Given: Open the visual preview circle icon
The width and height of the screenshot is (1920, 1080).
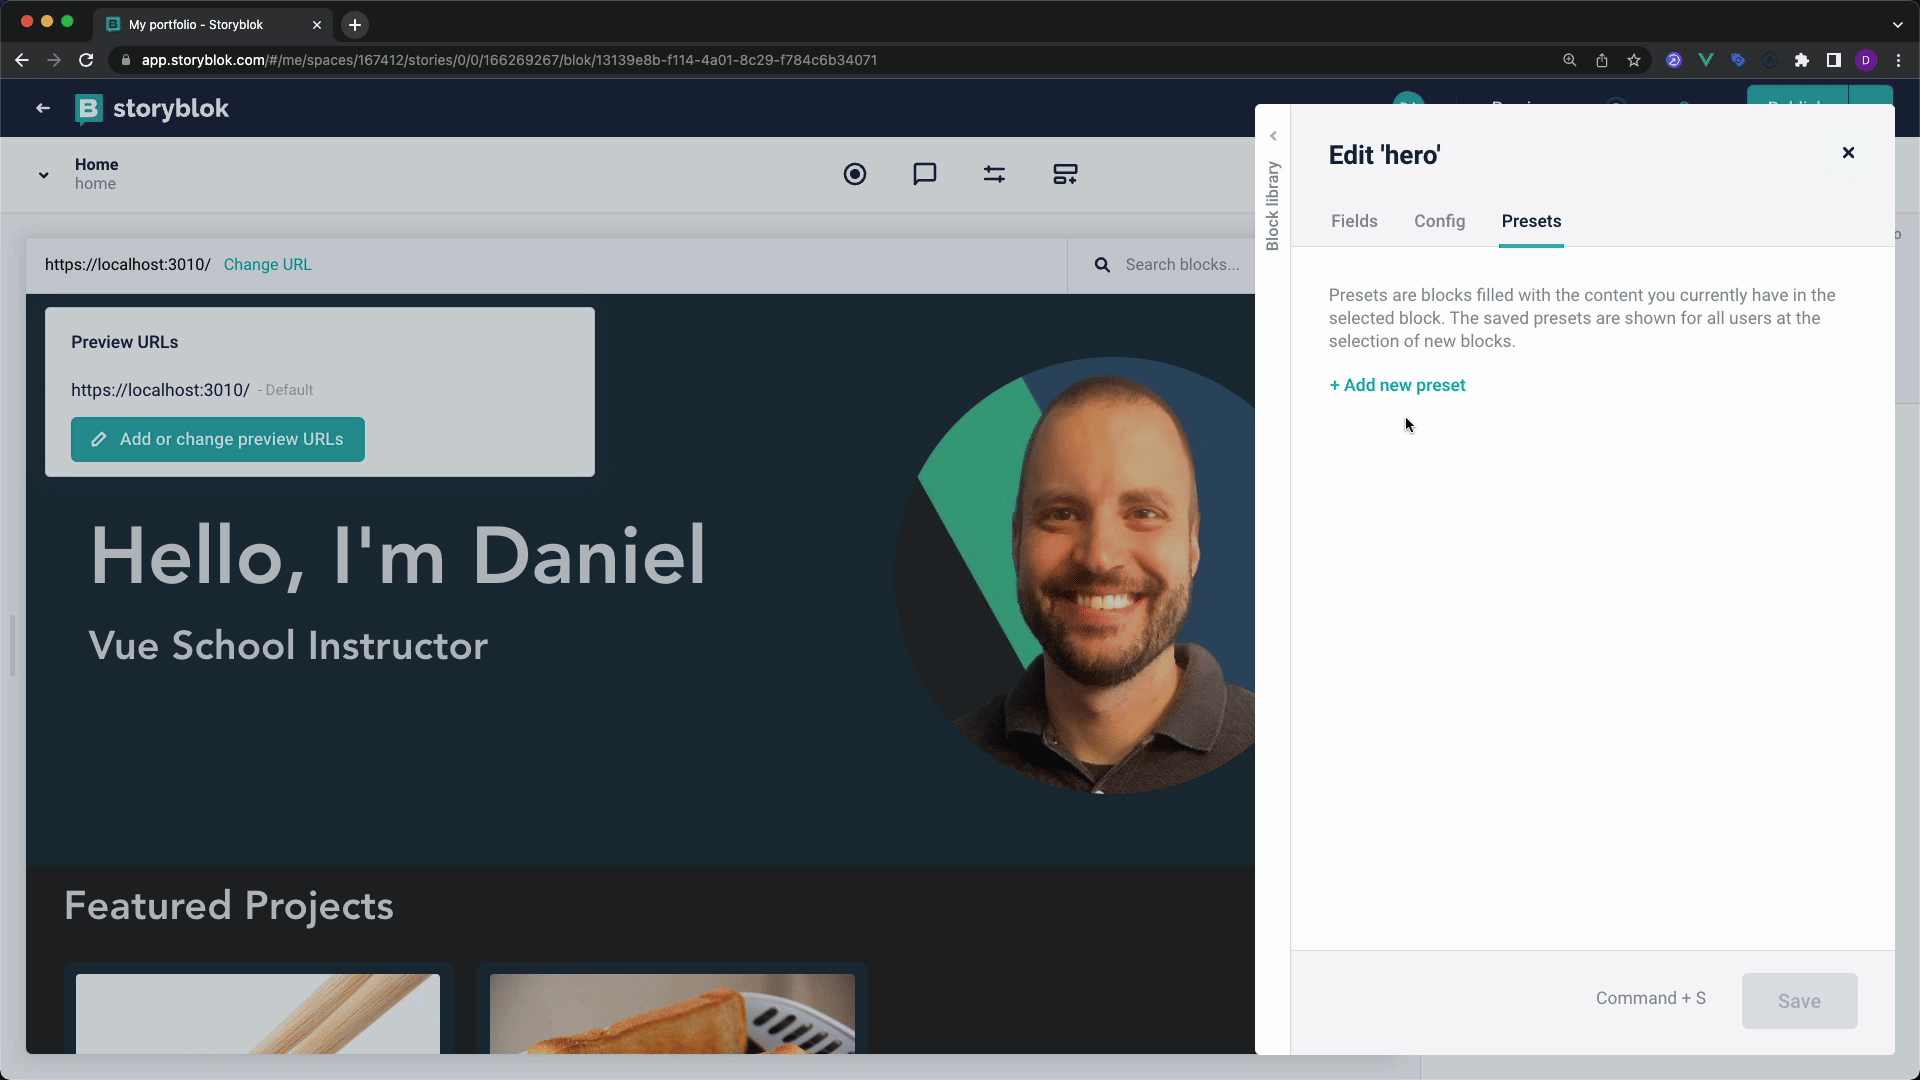Looking at the screenshot, I should [x=855, y=174].
